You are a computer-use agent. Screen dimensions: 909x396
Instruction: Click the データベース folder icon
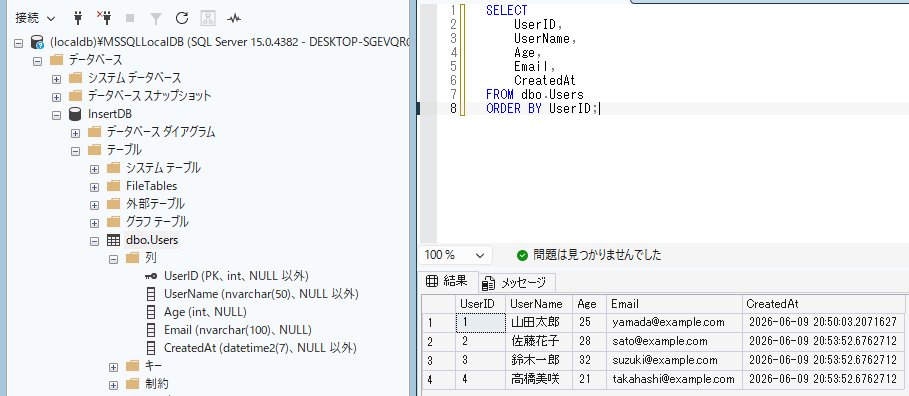[x=56, y=60]
